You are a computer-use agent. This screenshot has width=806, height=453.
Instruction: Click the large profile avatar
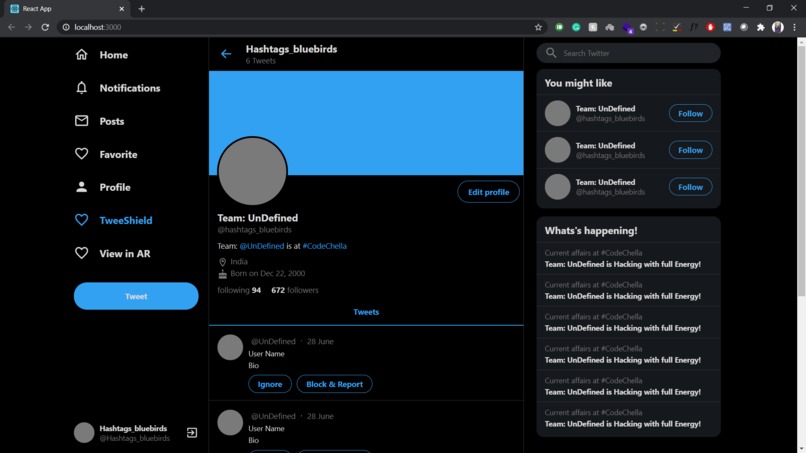click(252, 171)
